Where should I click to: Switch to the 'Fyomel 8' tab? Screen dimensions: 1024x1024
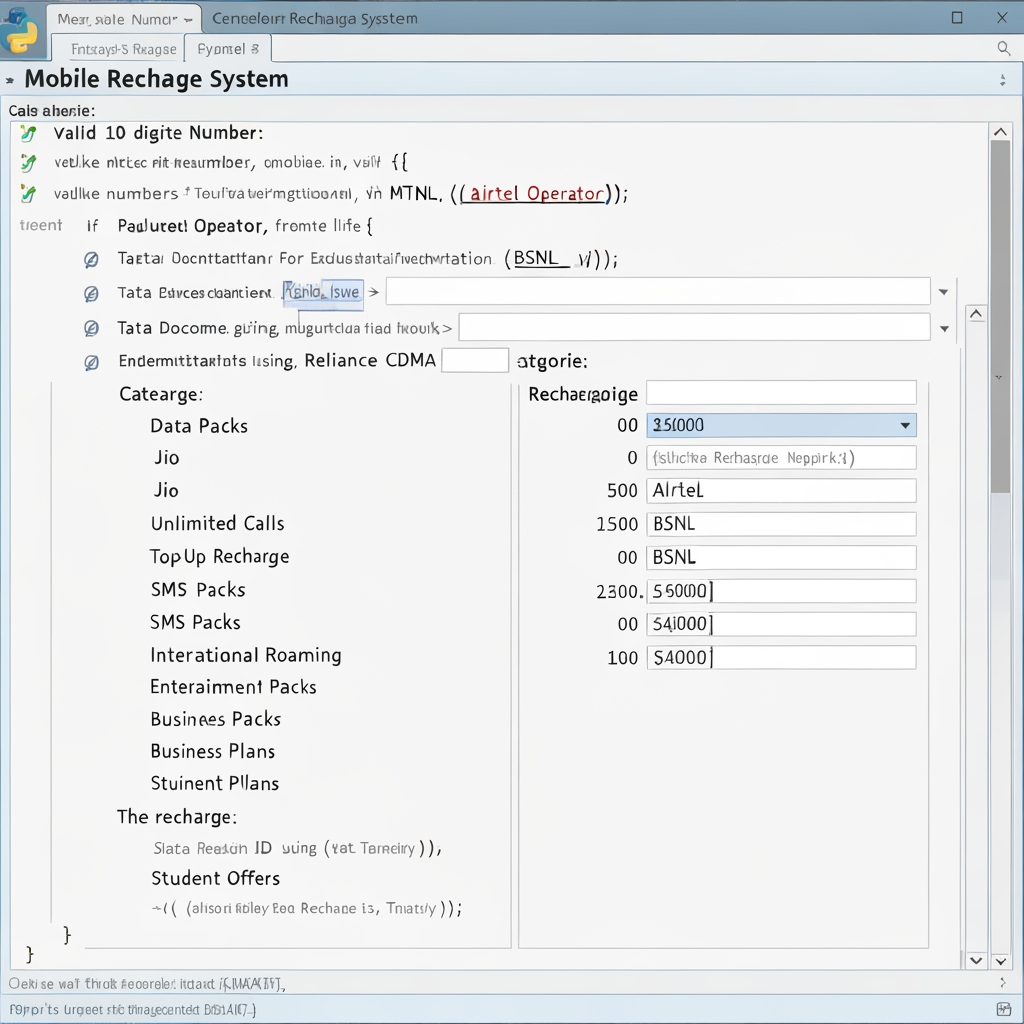(228, 49)
